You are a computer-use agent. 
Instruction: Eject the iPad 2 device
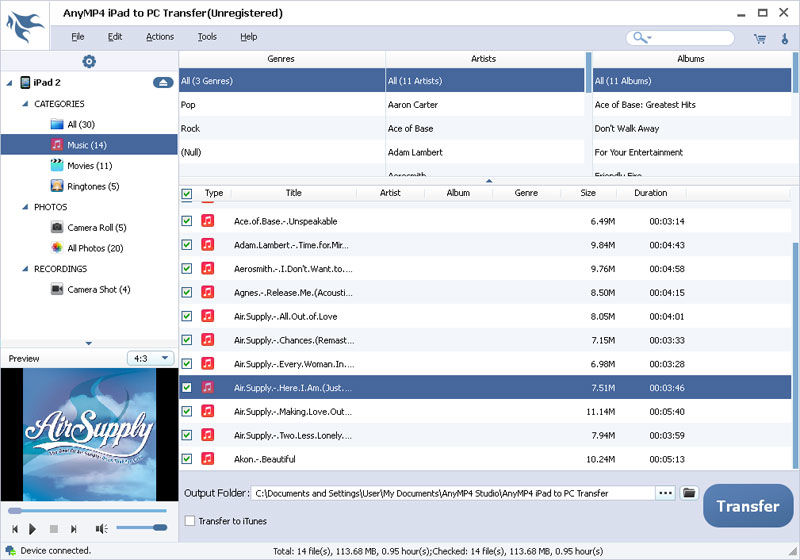click(x=163, y=82)
